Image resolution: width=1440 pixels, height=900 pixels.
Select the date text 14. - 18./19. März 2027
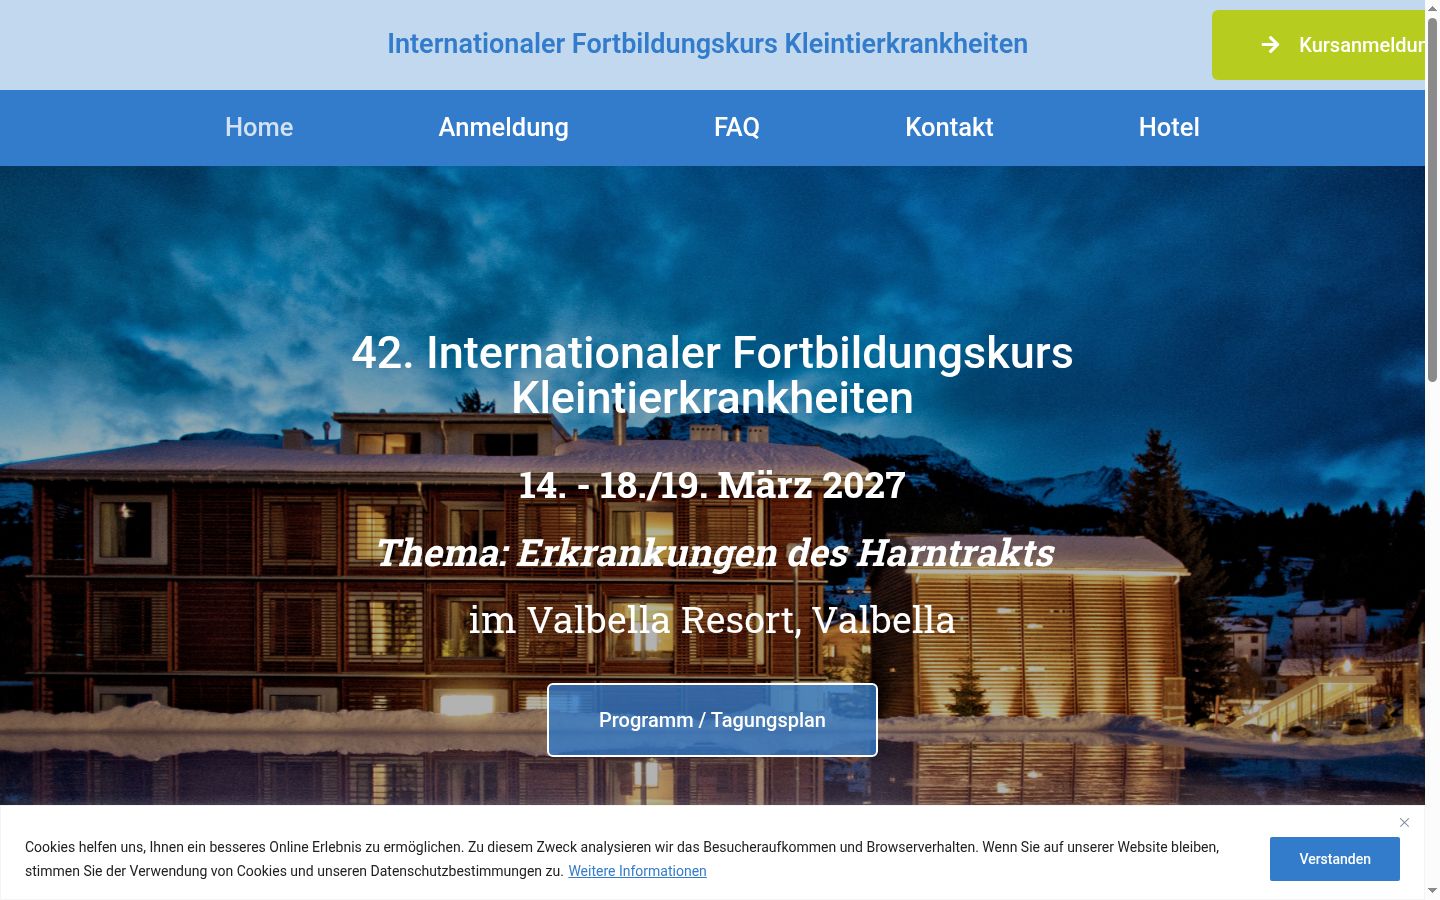(x=712, y=485)
